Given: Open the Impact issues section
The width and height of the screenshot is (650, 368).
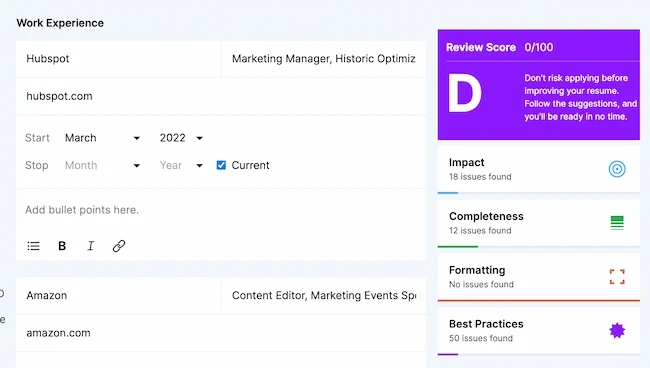Looking at the screenshot, I should [x=538, y=169].
